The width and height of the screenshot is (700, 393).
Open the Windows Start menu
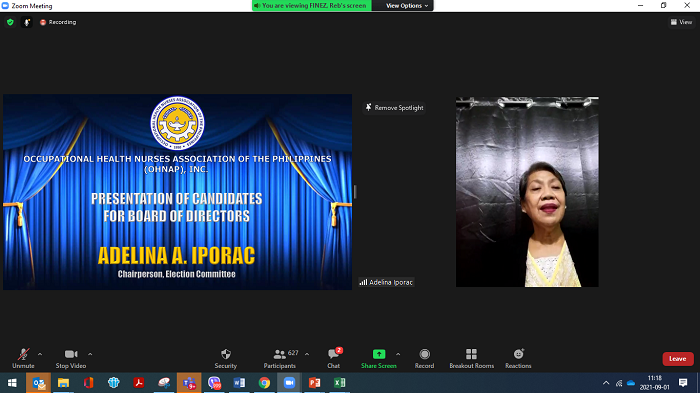point(12,383)
